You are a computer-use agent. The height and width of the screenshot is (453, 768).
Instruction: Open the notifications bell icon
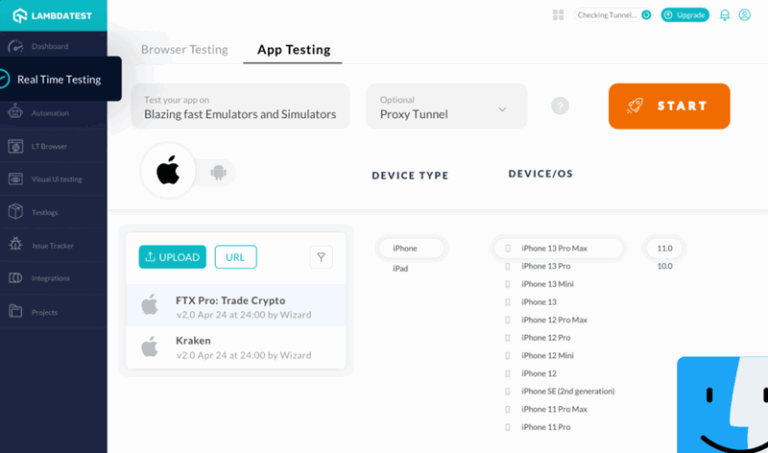(x=724, y=15)
